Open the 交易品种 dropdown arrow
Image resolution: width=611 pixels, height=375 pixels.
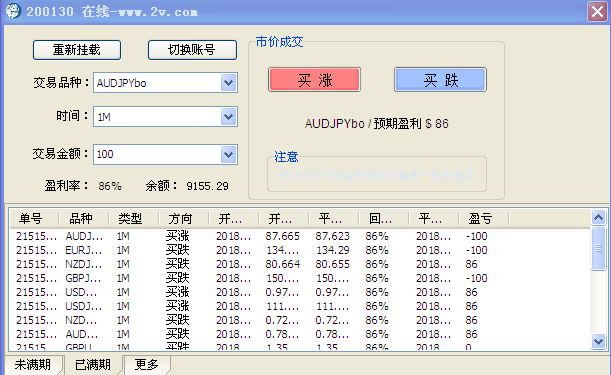pos(228,83)
